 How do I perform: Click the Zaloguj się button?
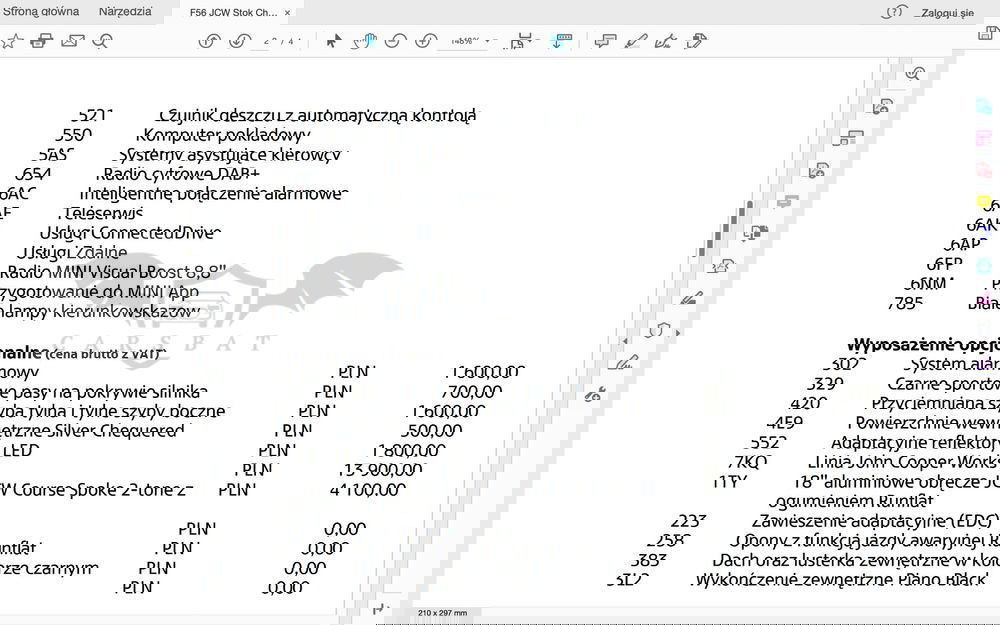click(947, 12)
